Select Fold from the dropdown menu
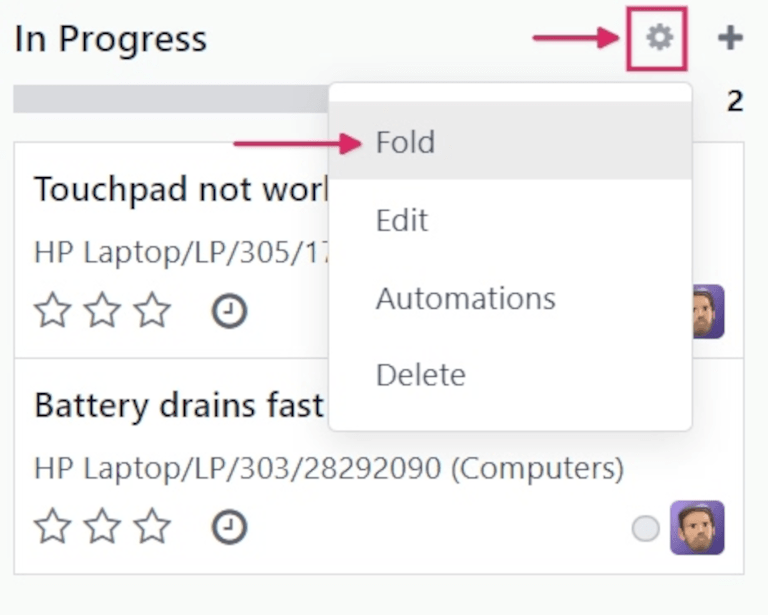Image resolution: width=768 pixels, height=615 pixels. coord(405,143)
